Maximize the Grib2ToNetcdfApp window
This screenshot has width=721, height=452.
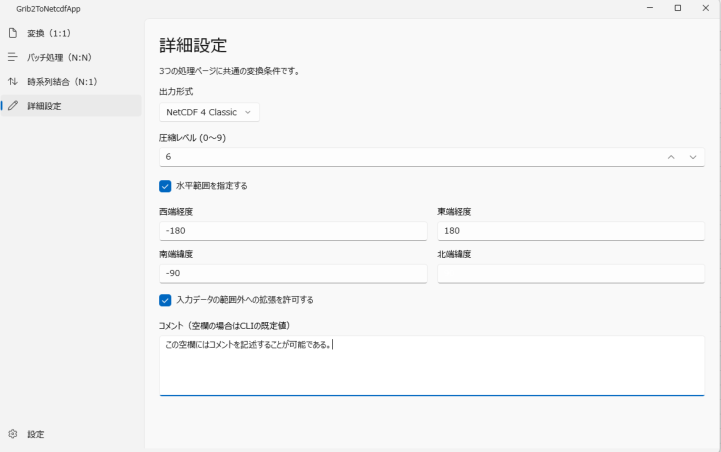coord(678,8)
